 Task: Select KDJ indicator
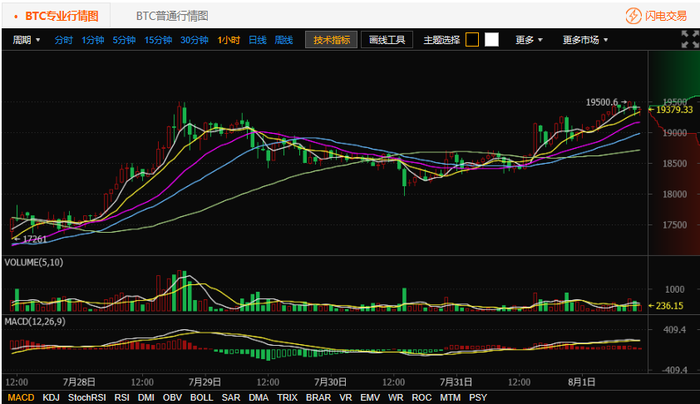pyautogui.click(x=51, y=397)
